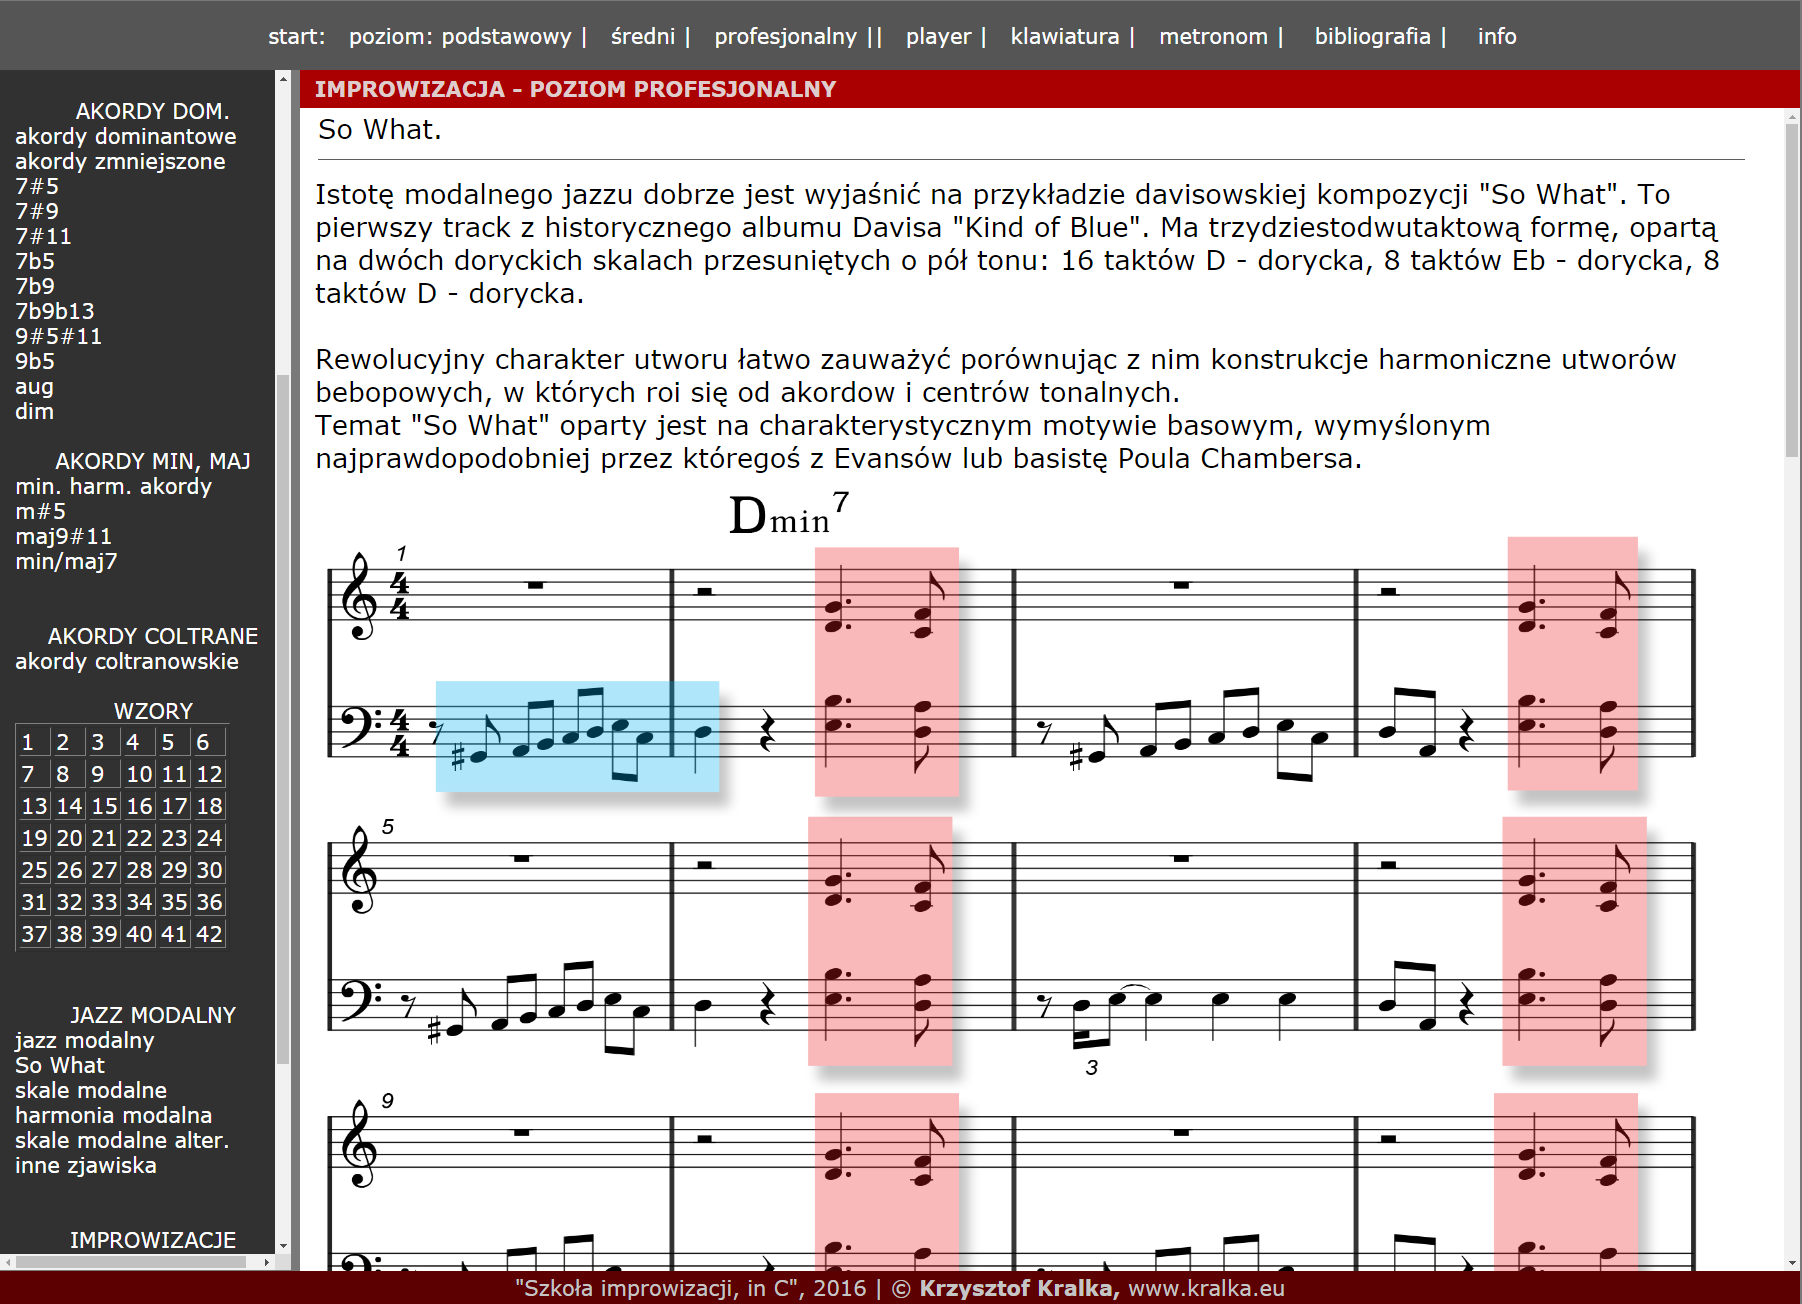Open the dim chord page
The image size is (1802, 1304).
pyautogui.click(x=34, y=411)
